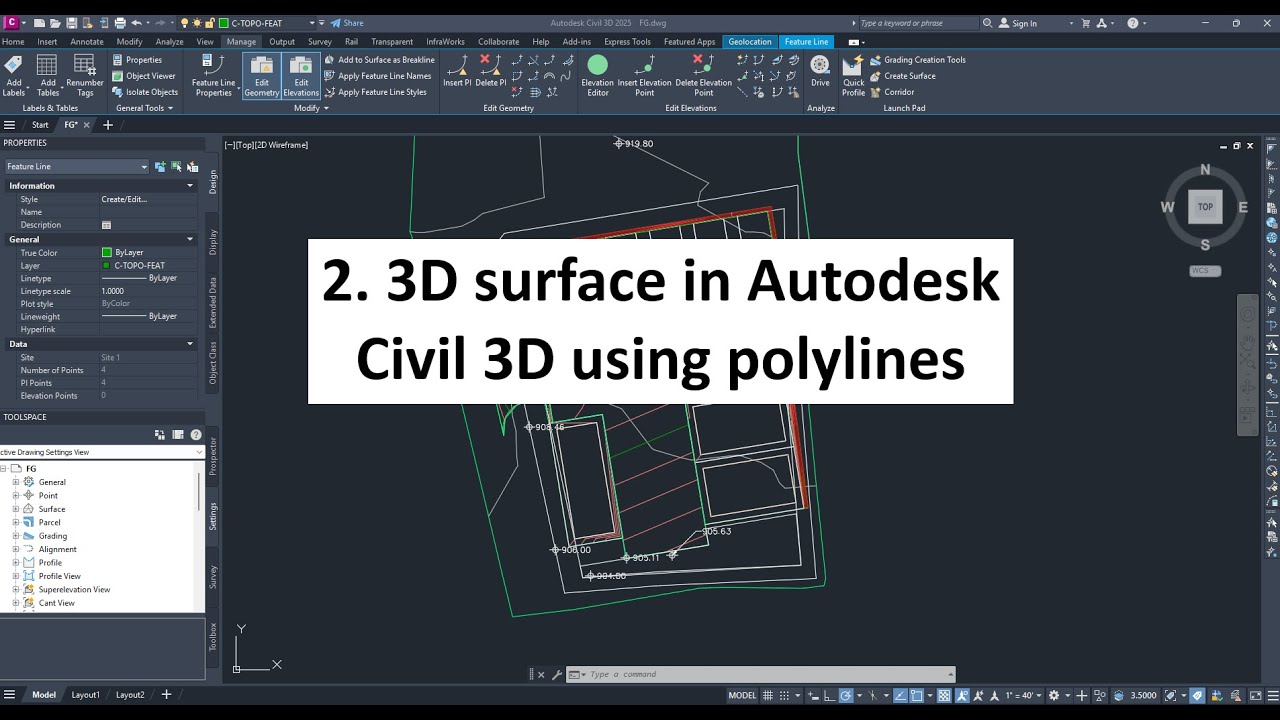
Task: Click Apply Feature Line Names
Action: [377, 76]
